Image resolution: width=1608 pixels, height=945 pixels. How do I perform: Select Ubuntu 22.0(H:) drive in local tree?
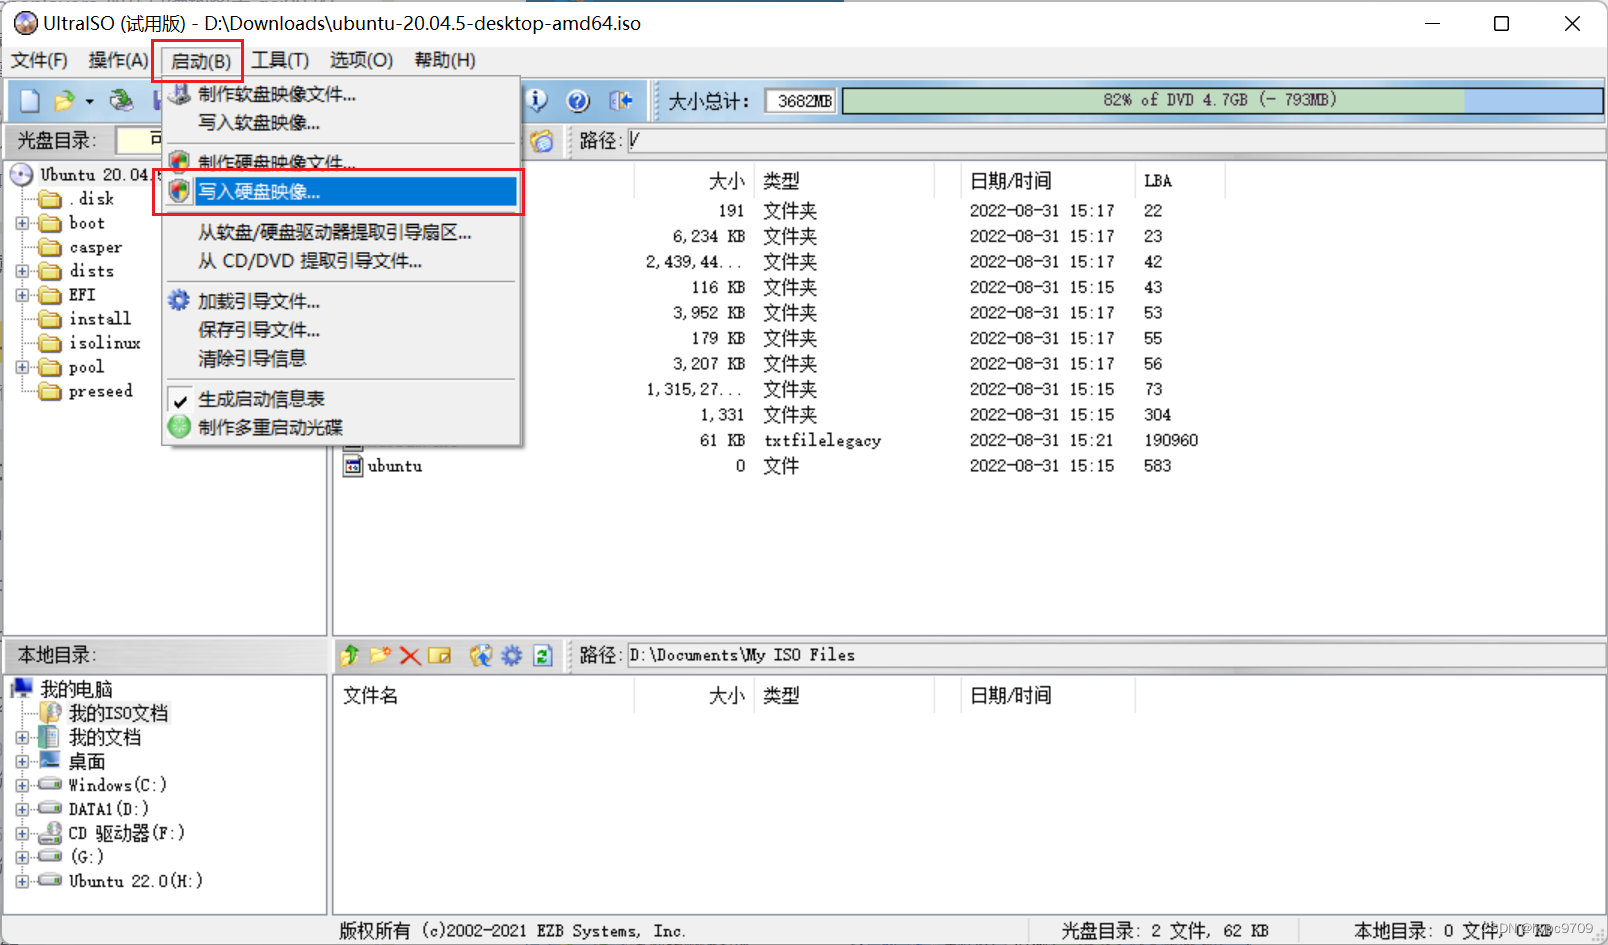[136, 881]
